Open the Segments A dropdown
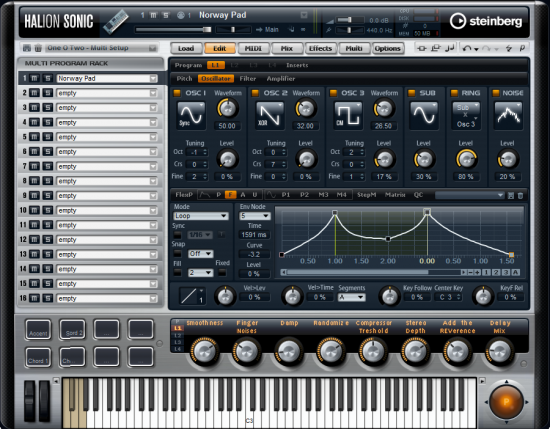The width and height of the screenshot is (550, 429). pos(351,297)
